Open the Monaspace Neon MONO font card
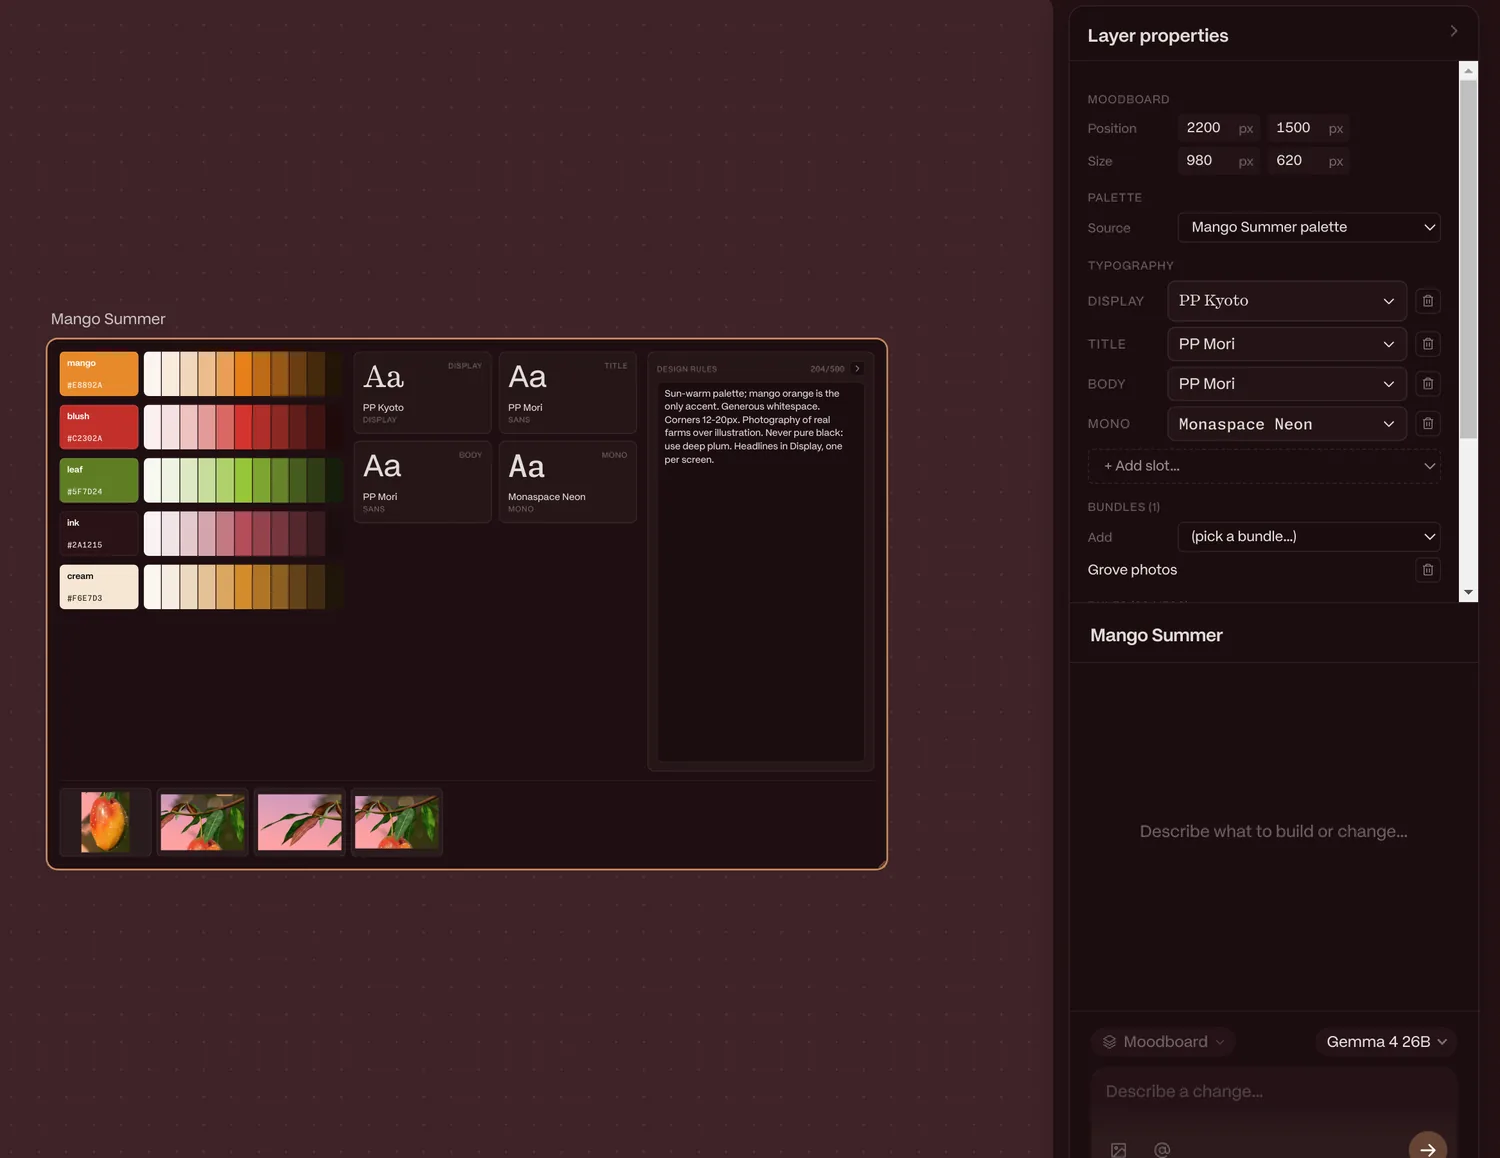Screen dimensions: 1500x1158 tap(568, 481)
